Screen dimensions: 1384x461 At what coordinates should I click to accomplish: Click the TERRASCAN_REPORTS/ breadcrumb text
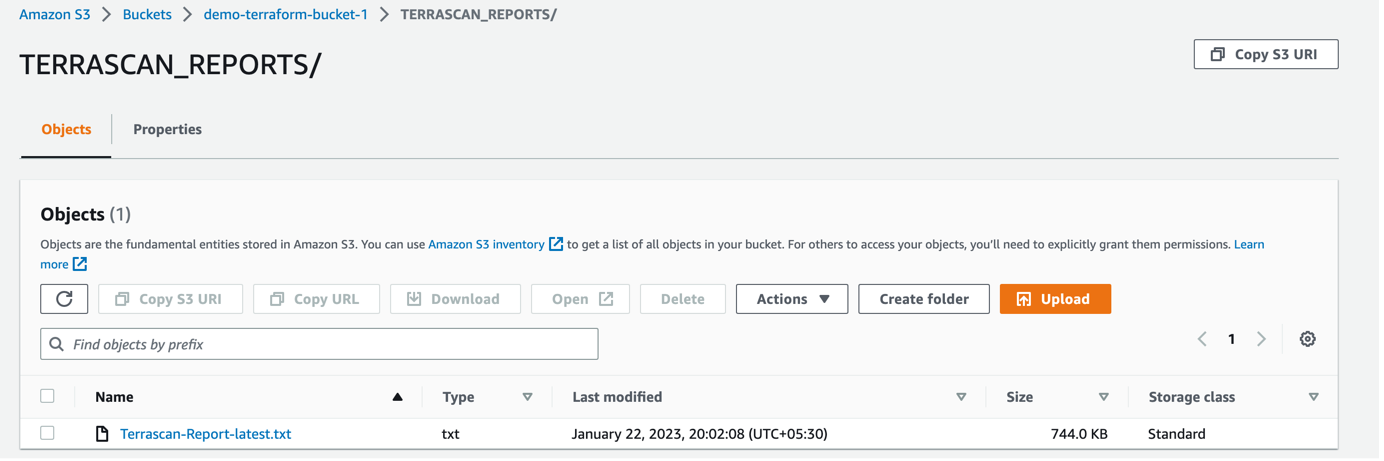click(480, 15)
